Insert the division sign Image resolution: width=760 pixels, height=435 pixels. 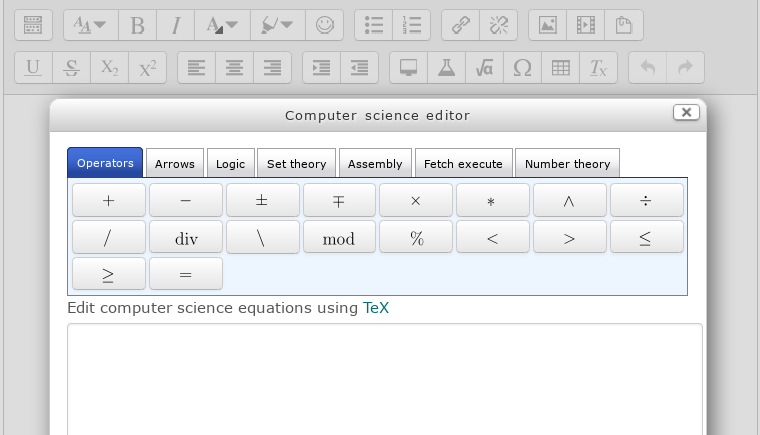[647, 200]
